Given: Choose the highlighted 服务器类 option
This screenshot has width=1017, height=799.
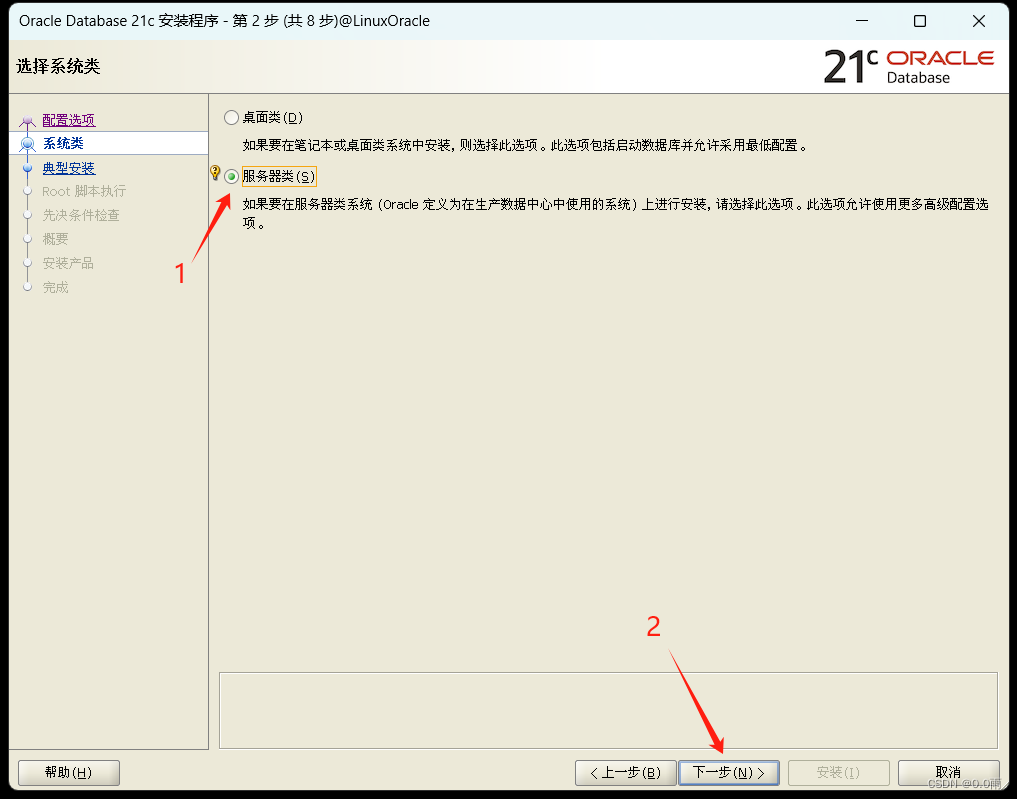Looking at the screenshot, I should pyautogui.click(x=278, y=175).
